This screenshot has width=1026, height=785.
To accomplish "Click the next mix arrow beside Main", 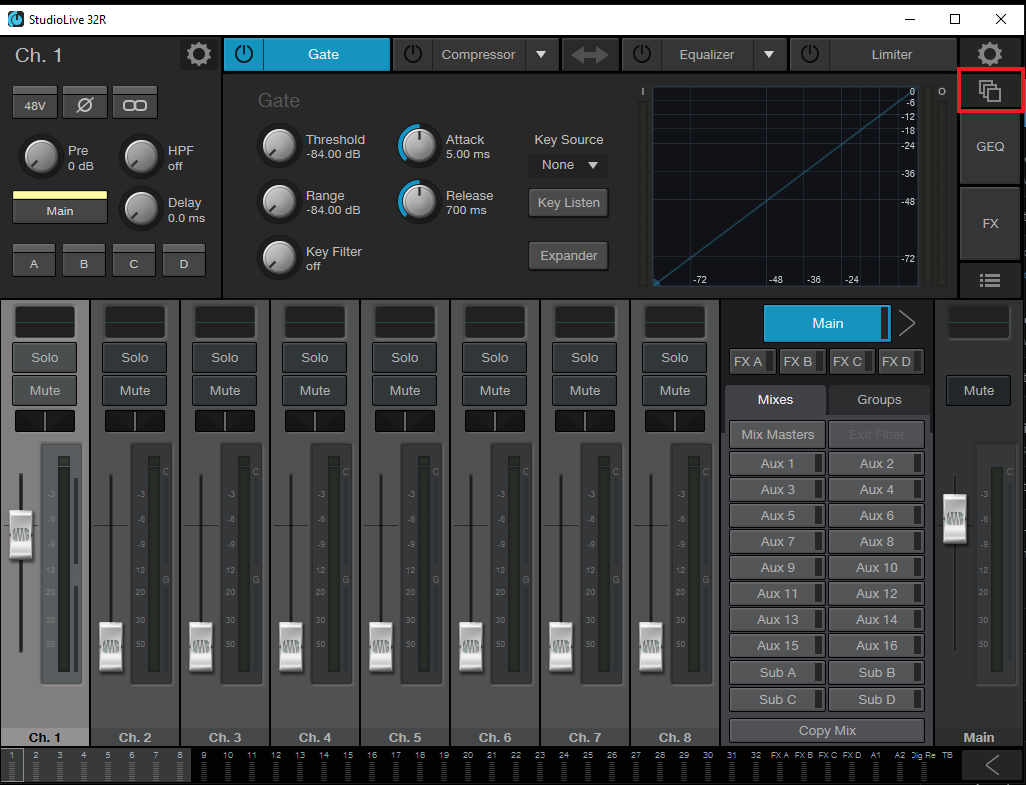I will pos(907,323).
